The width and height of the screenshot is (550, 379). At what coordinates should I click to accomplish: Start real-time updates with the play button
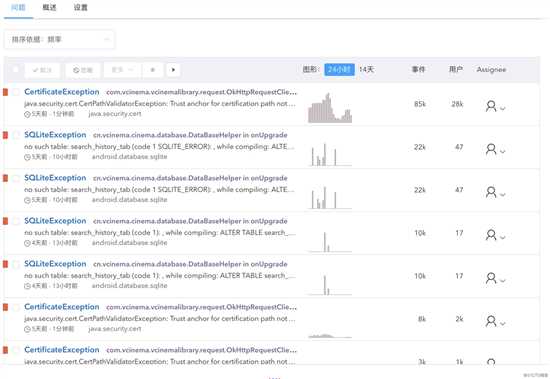tap(173, 70)
